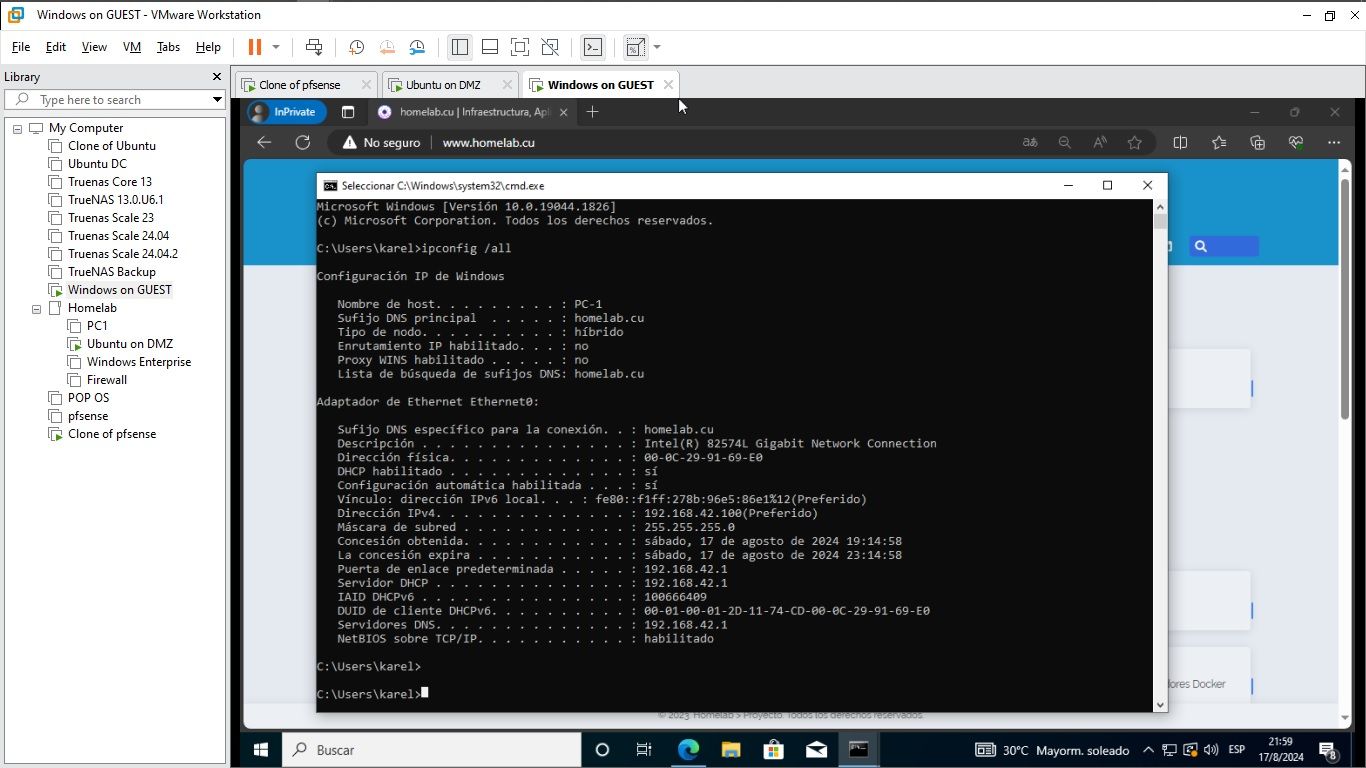Viewport: 1366px width, 768px height.
Task: Select Ubuntu DC virtual machine
Action: 97,164
